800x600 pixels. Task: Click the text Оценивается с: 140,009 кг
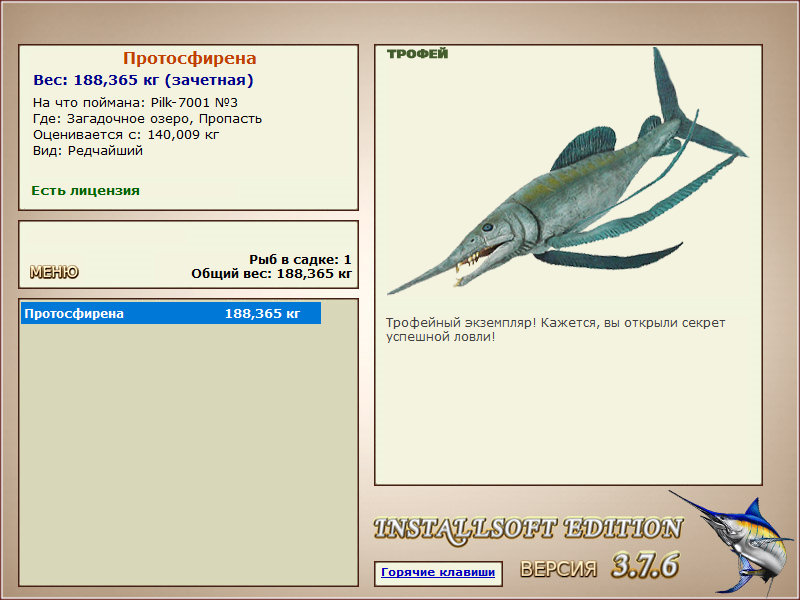pos(126,135)
